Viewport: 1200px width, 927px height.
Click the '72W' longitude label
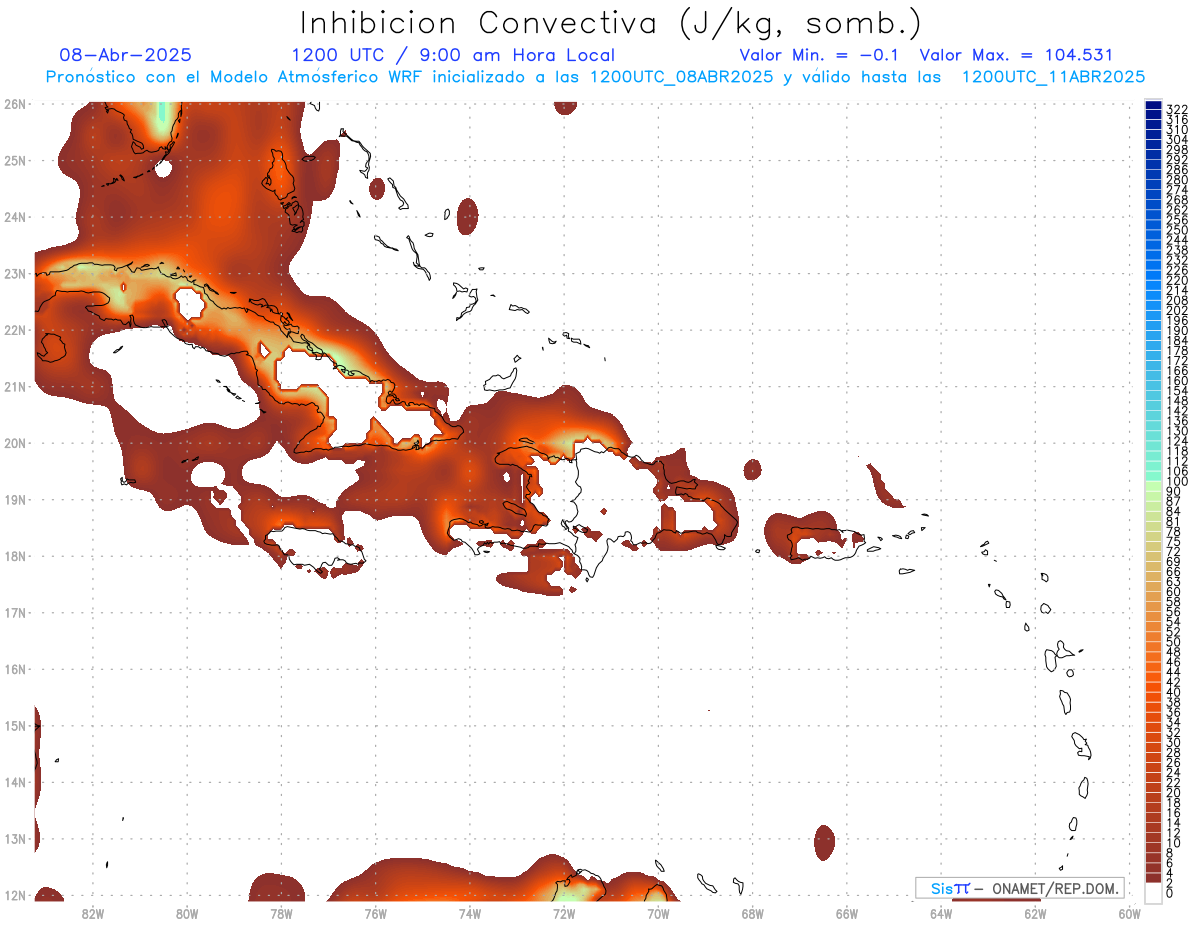564,913
